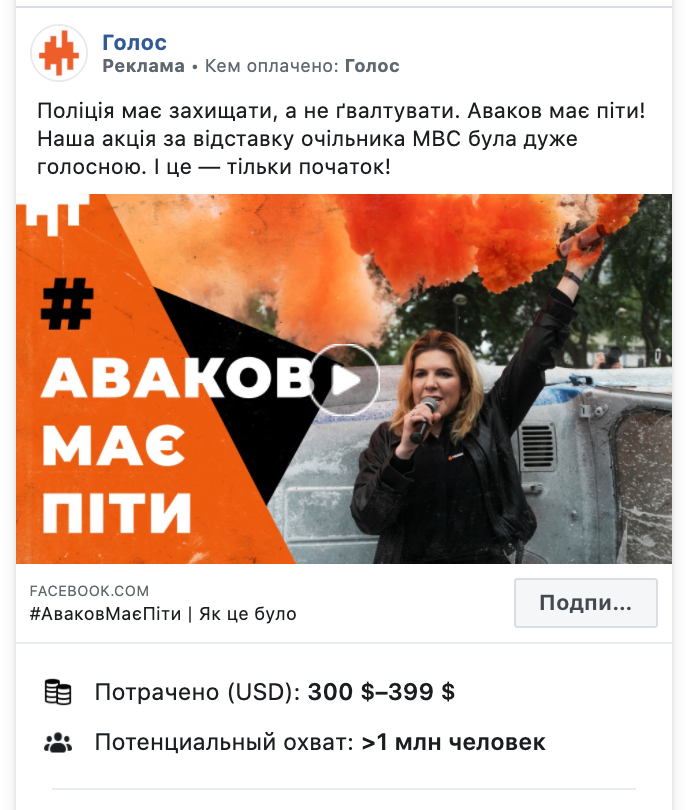Click the 300 $–399 $ spent amount
Screen dimensions: 700x810
click(x=381, y=692)
